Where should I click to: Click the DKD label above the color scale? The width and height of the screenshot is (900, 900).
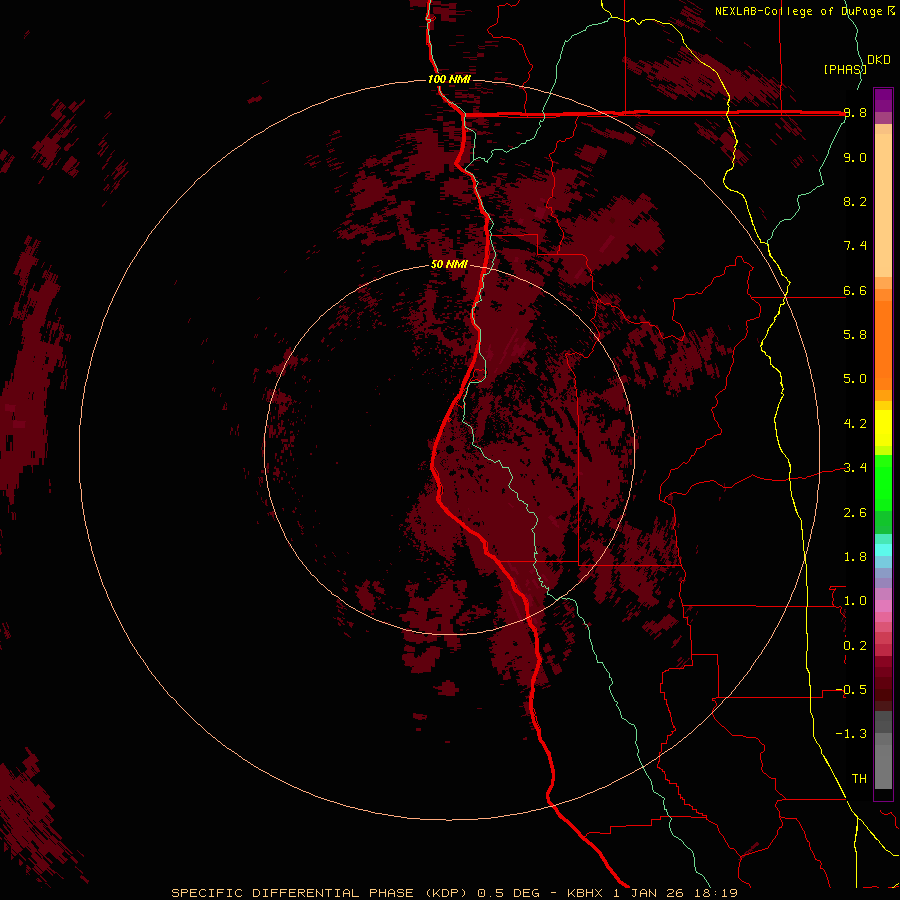coord(879,60)
